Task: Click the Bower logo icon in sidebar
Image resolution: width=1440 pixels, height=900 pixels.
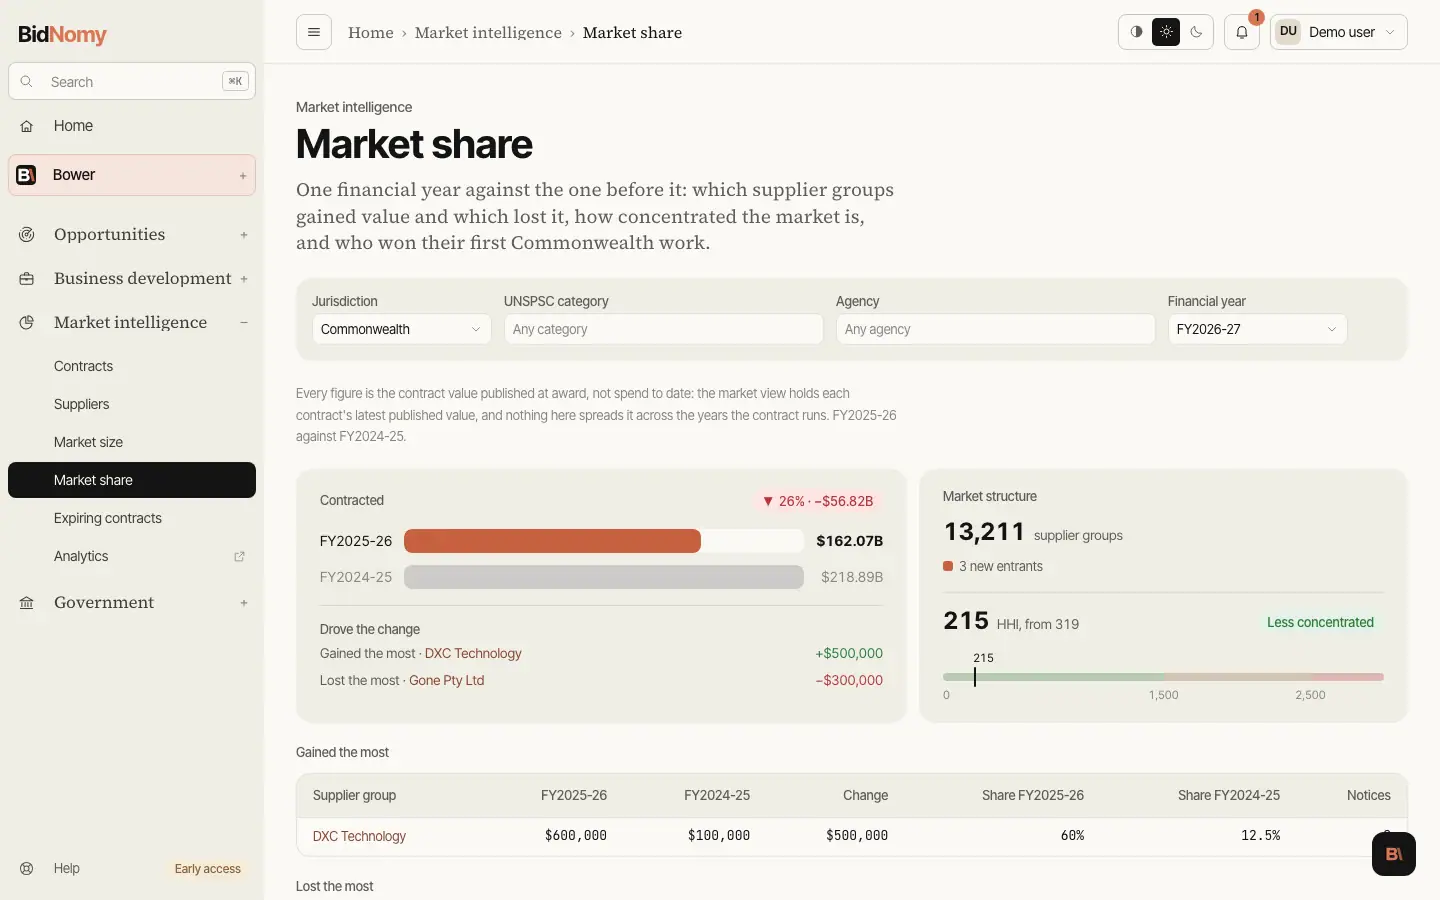Action: point(27,175)
